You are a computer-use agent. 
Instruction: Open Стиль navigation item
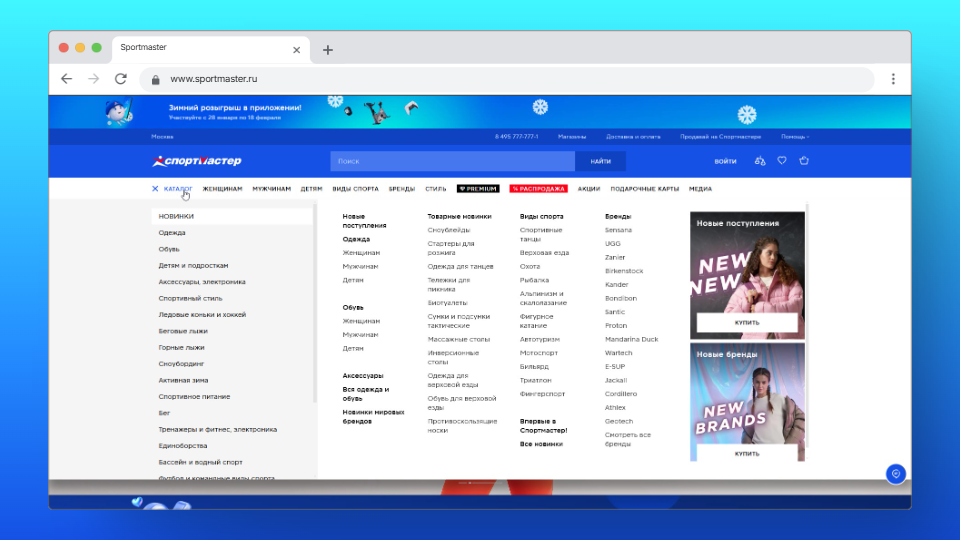tap(436, 189)
